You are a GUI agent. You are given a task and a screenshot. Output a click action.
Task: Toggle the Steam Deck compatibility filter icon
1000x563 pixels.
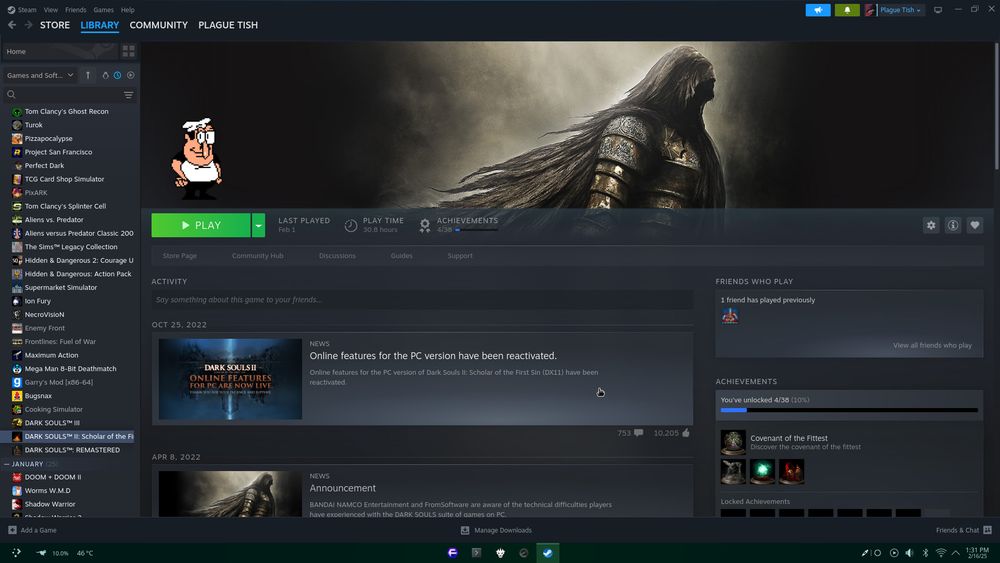click(x=105, y=75)
